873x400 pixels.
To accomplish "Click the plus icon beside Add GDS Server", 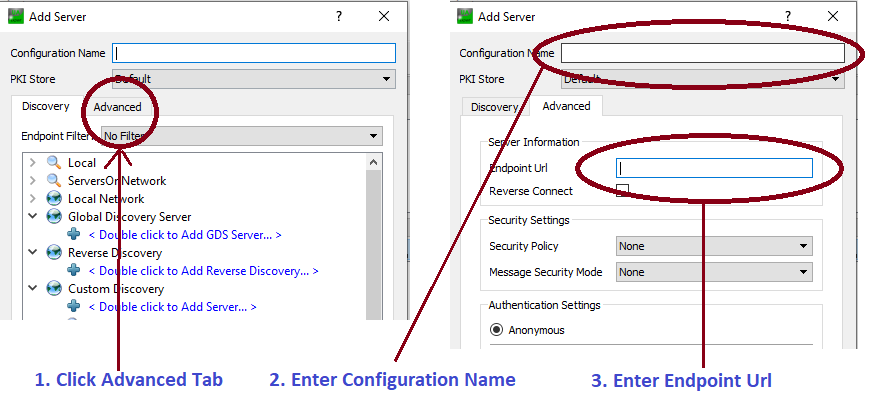I will point(73,235).
